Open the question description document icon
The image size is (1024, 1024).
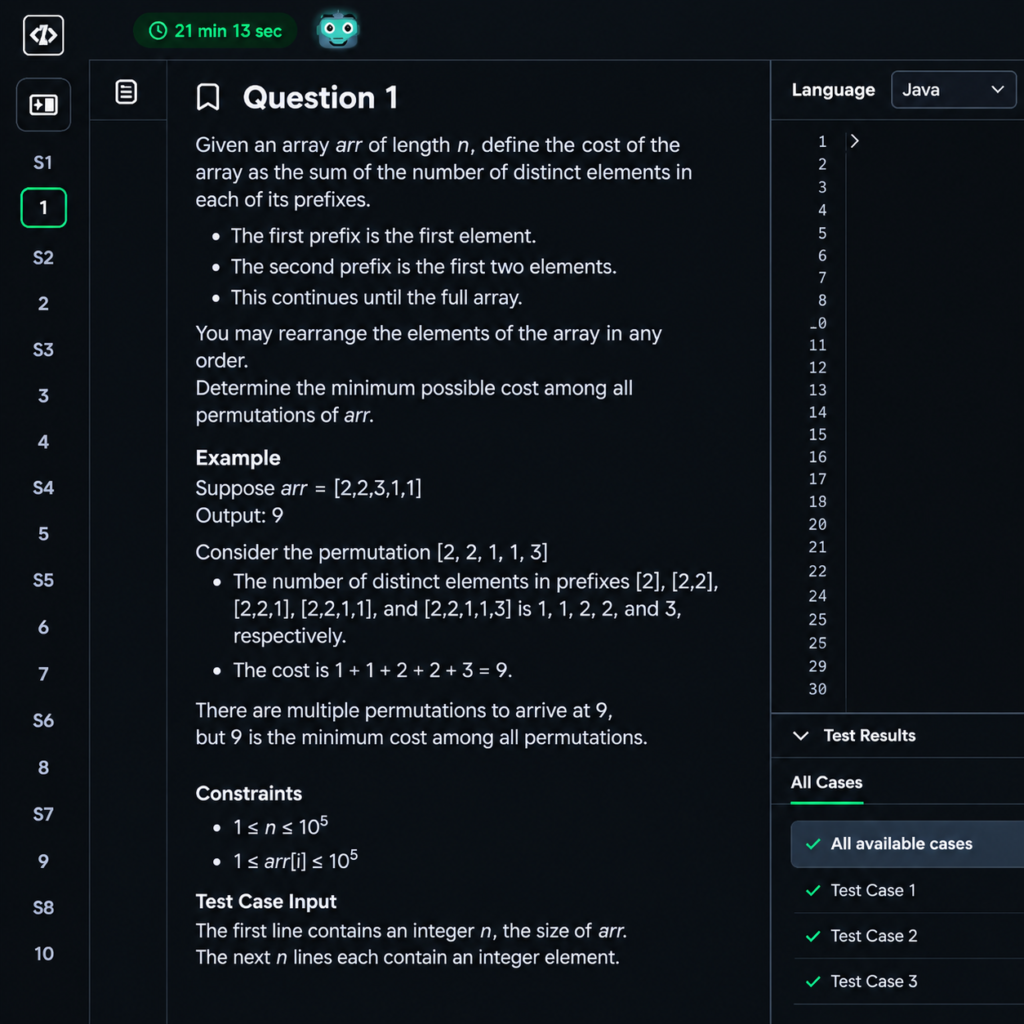(126, 92)
